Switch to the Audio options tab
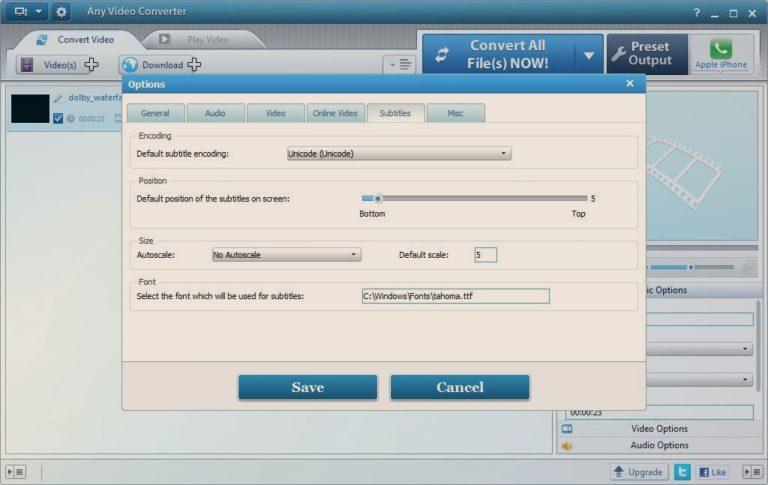768x485 pixels. click(x=215, y=113)
